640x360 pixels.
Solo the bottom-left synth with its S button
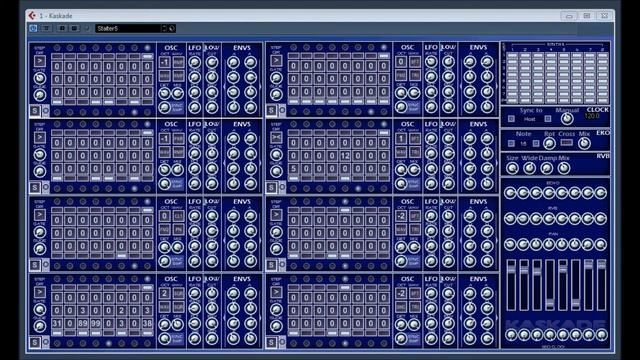(35, 342)
